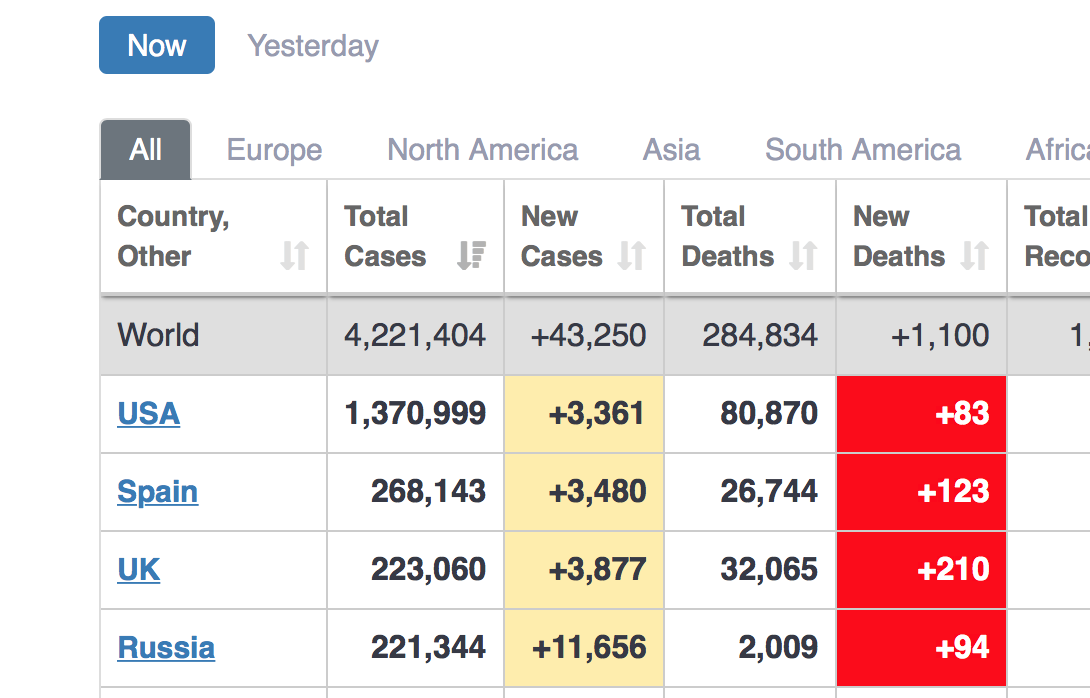Switch to Yesterday data view
1090x698 pixels.
pyautogui.click(x=313, y=46)
